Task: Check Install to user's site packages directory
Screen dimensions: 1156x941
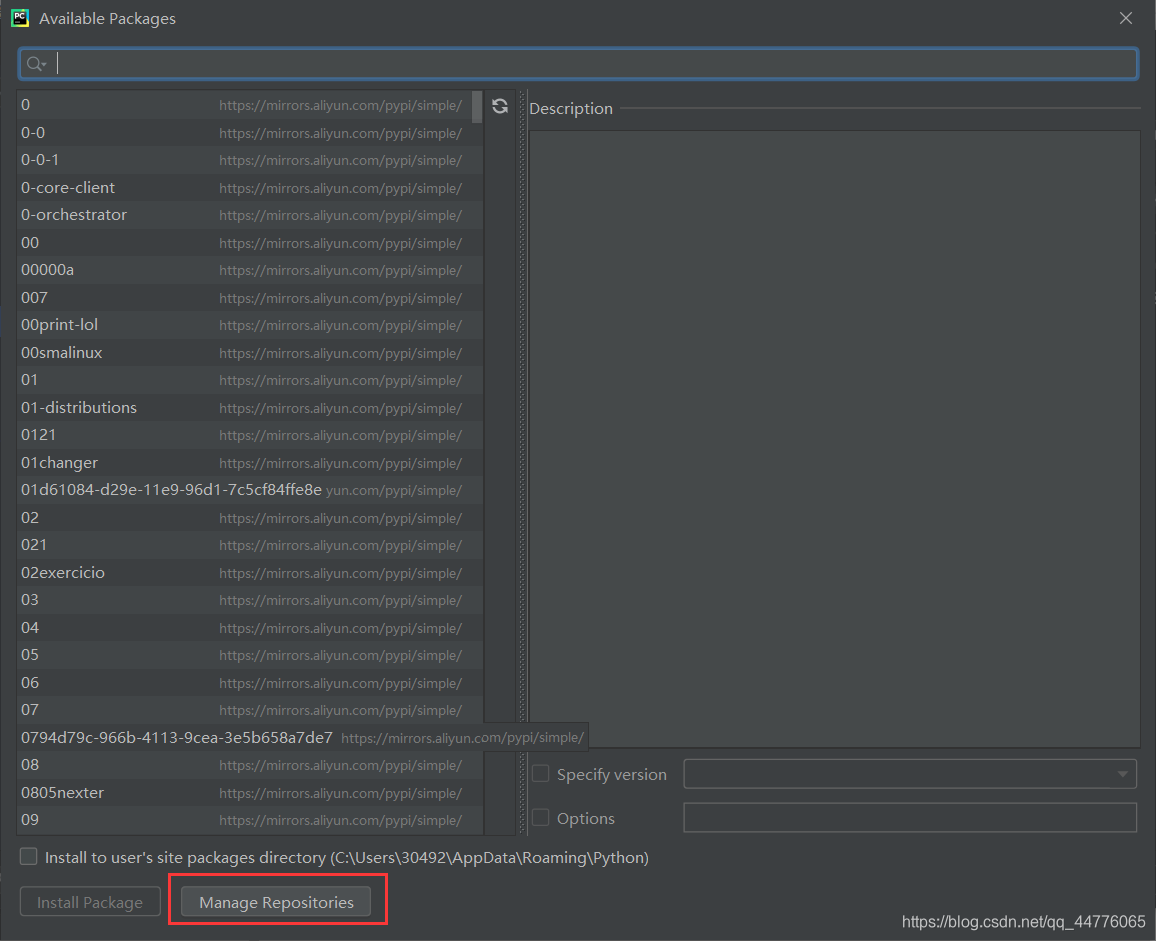Action: click(x=28, y=856)
